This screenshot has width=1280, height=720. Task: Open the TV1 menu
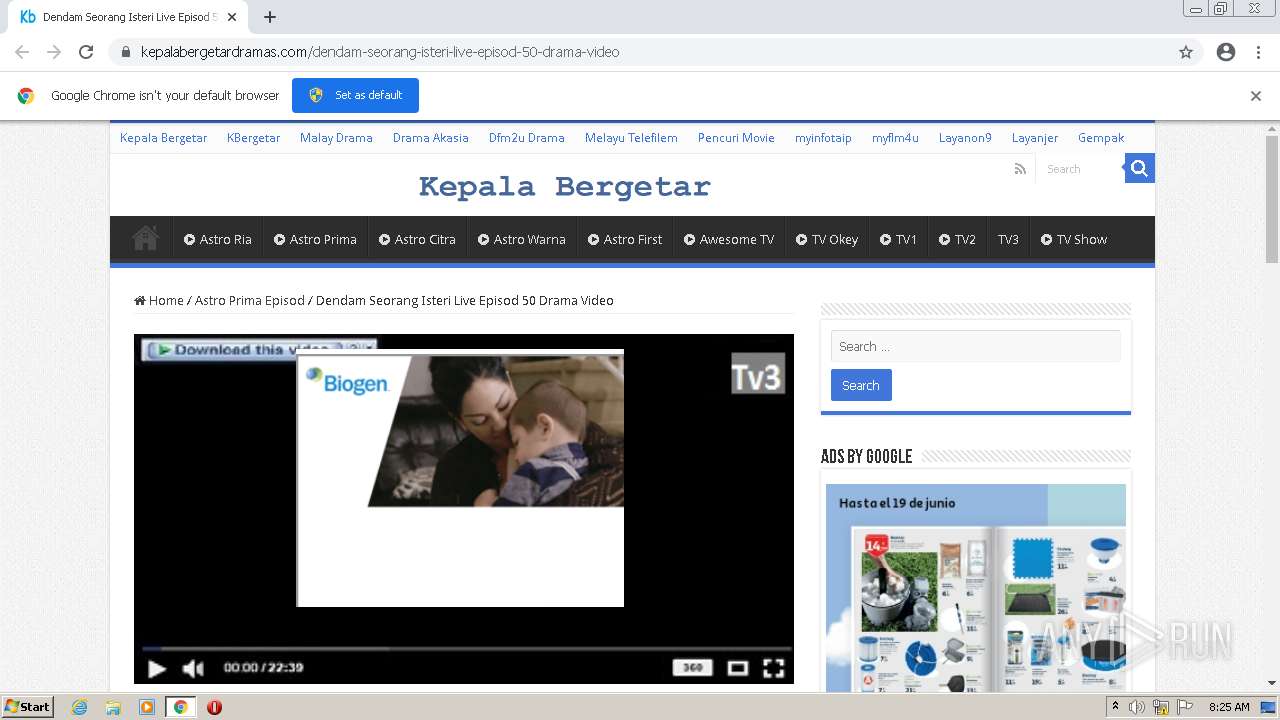coord(898,239)
